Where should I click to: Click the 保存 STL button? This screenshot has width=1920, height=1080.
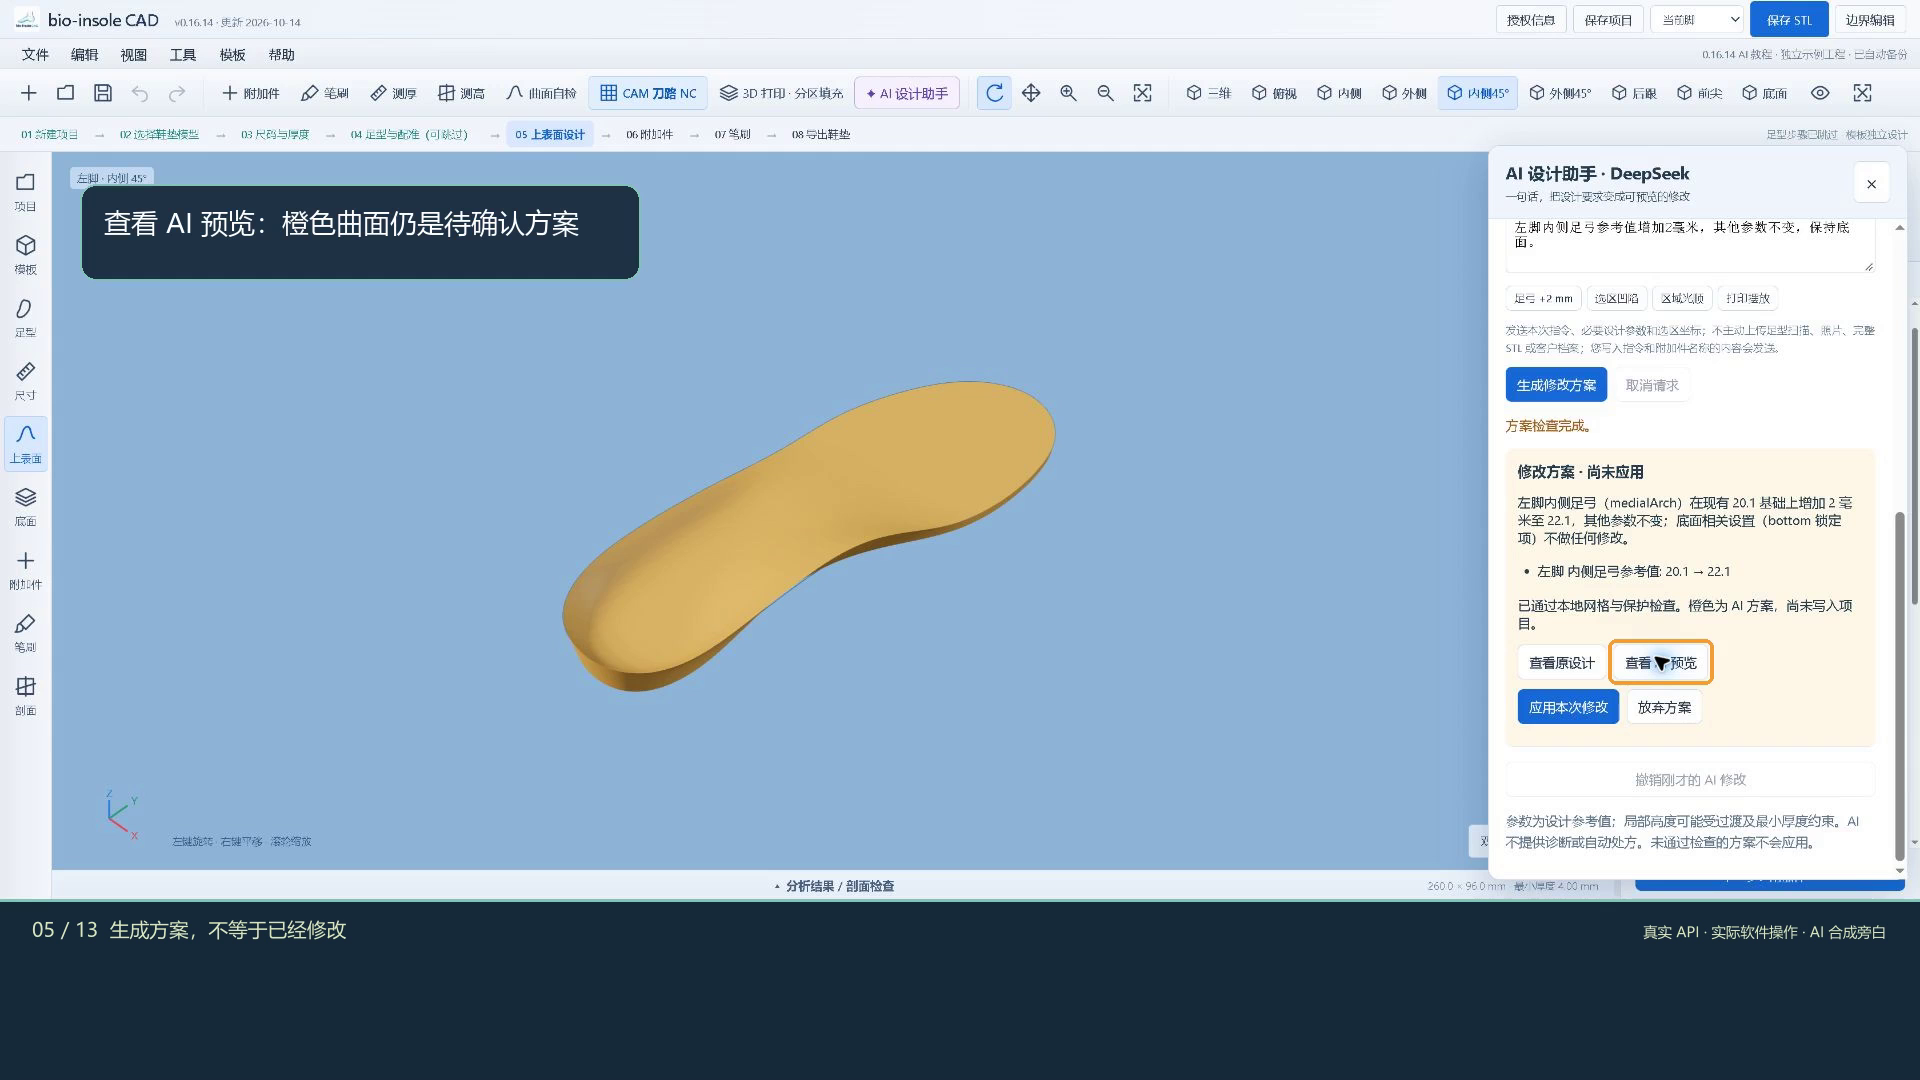1788,20
